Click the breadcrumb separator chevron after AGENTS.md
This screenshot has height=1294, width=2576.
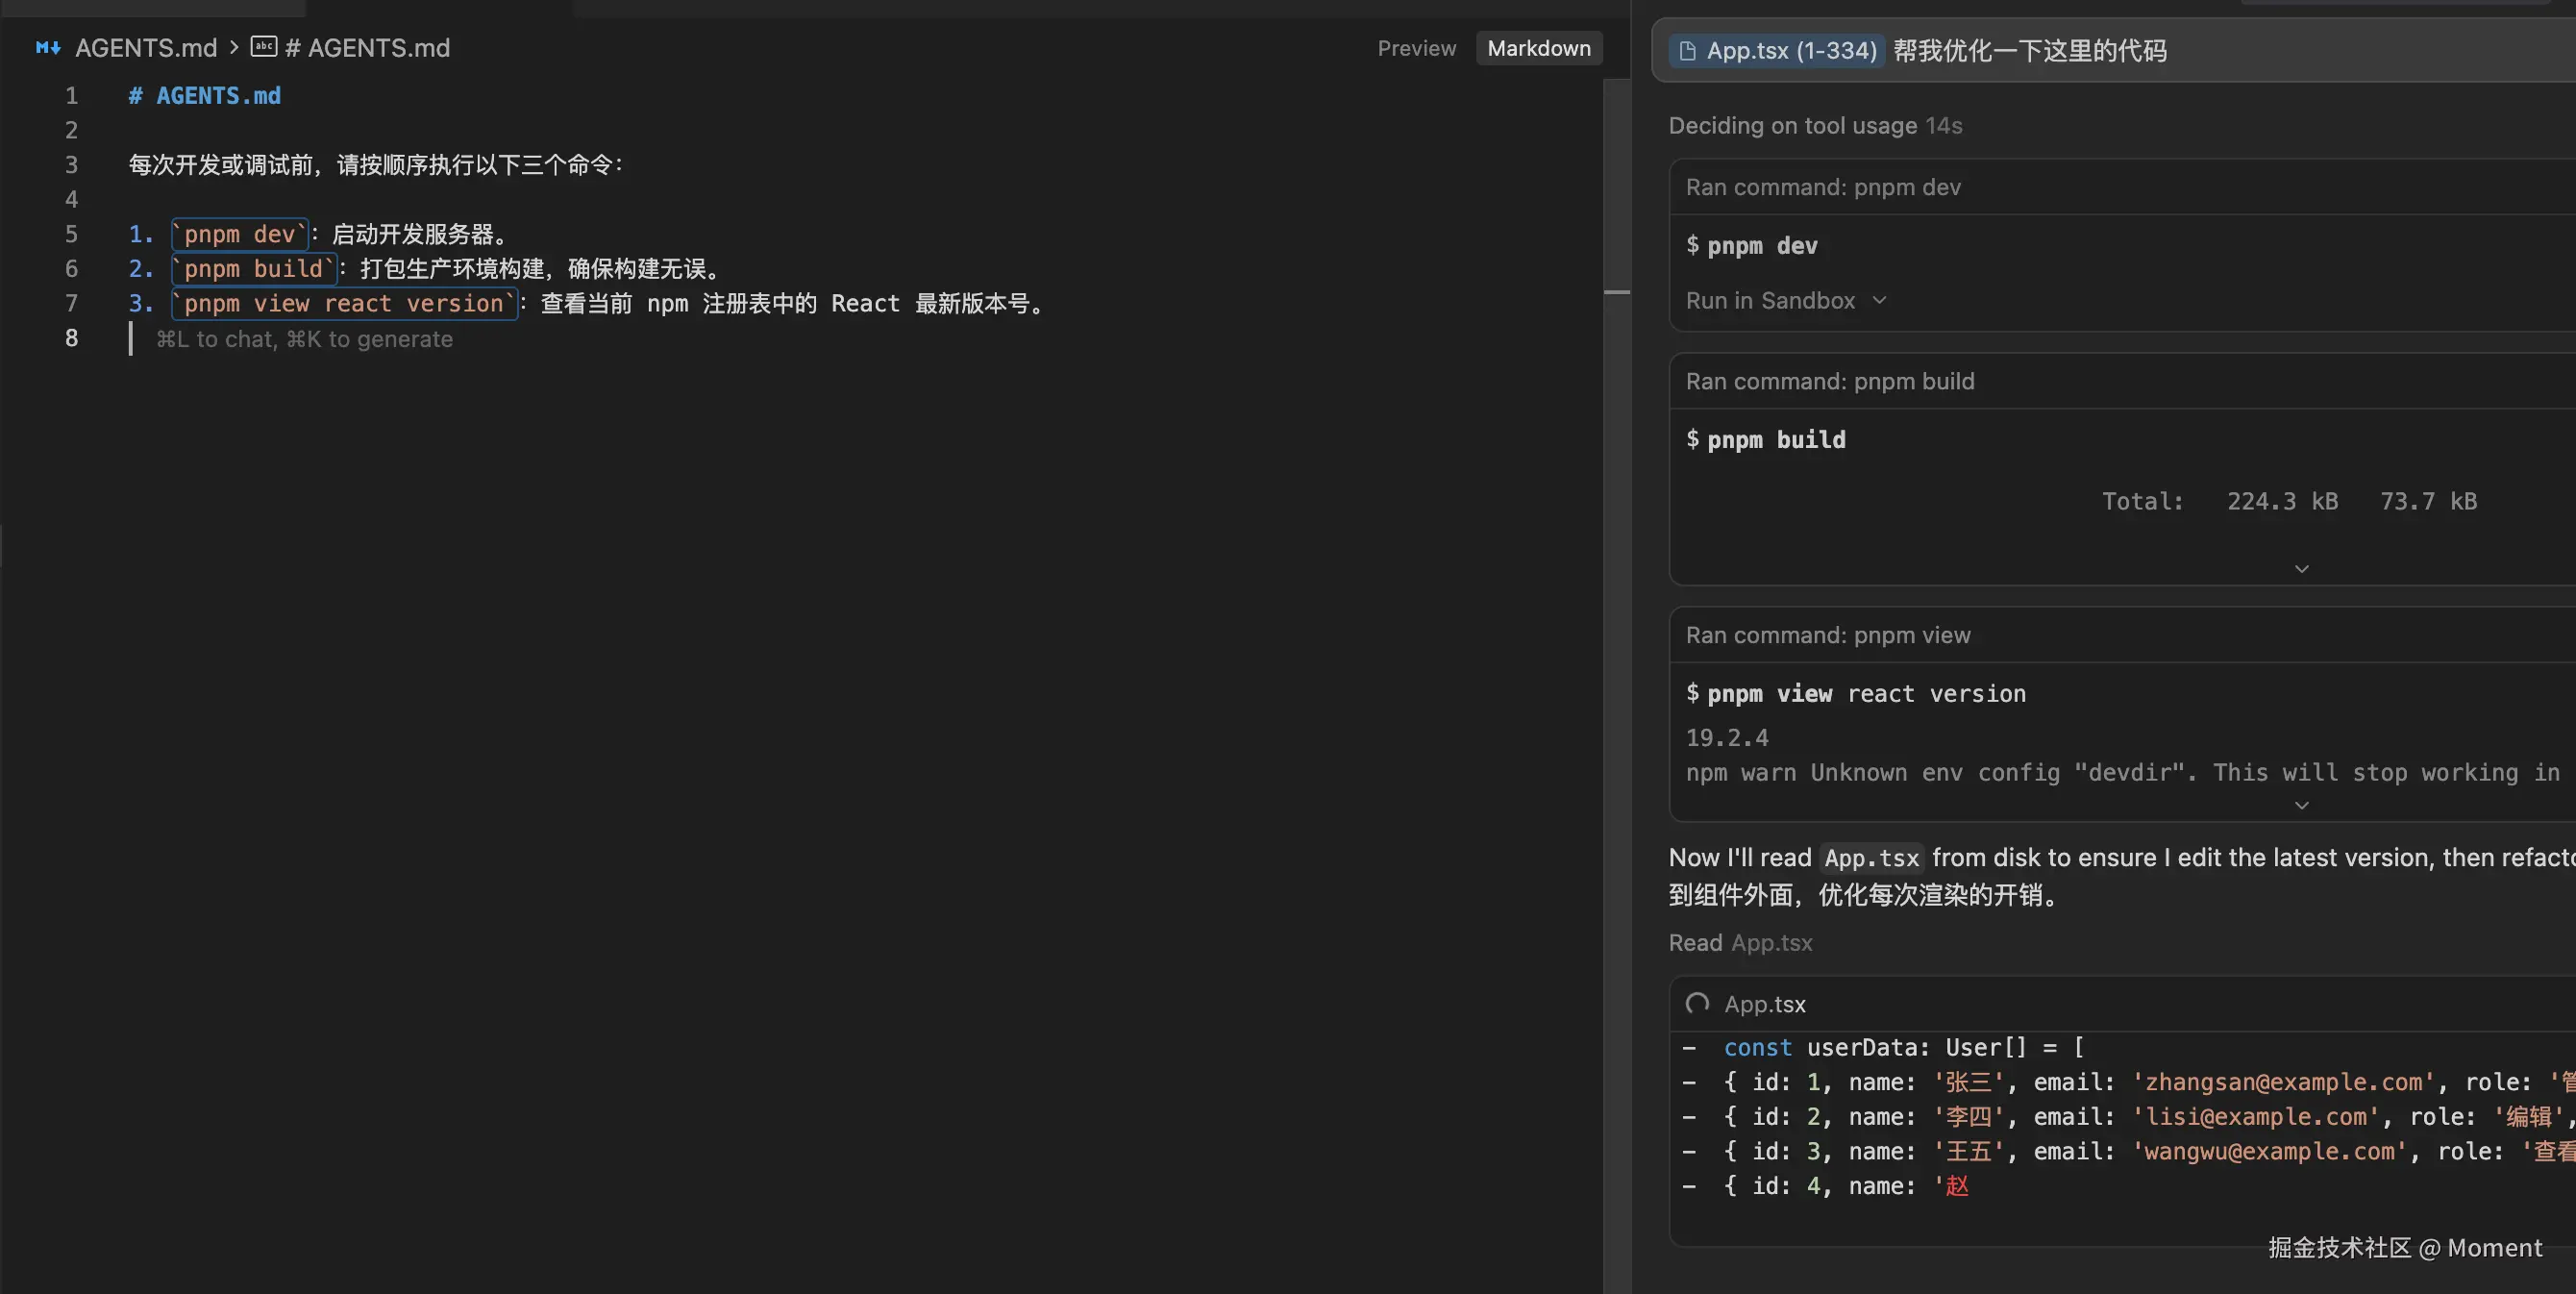(234, 47)
